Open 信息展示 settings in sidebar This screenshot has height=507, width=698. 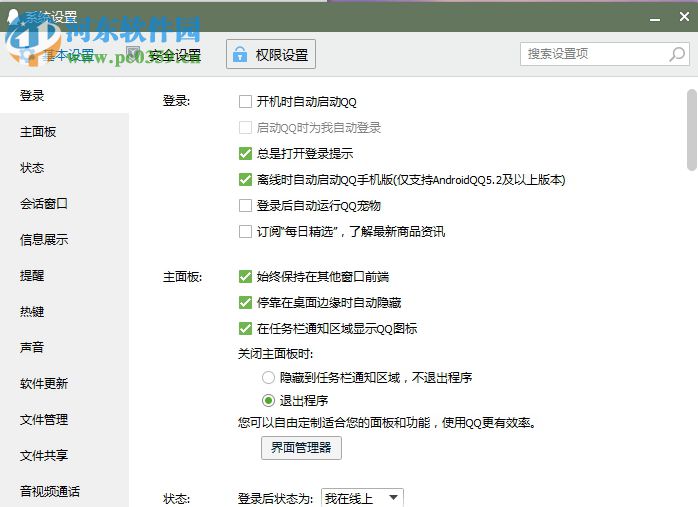pos(64,239)
